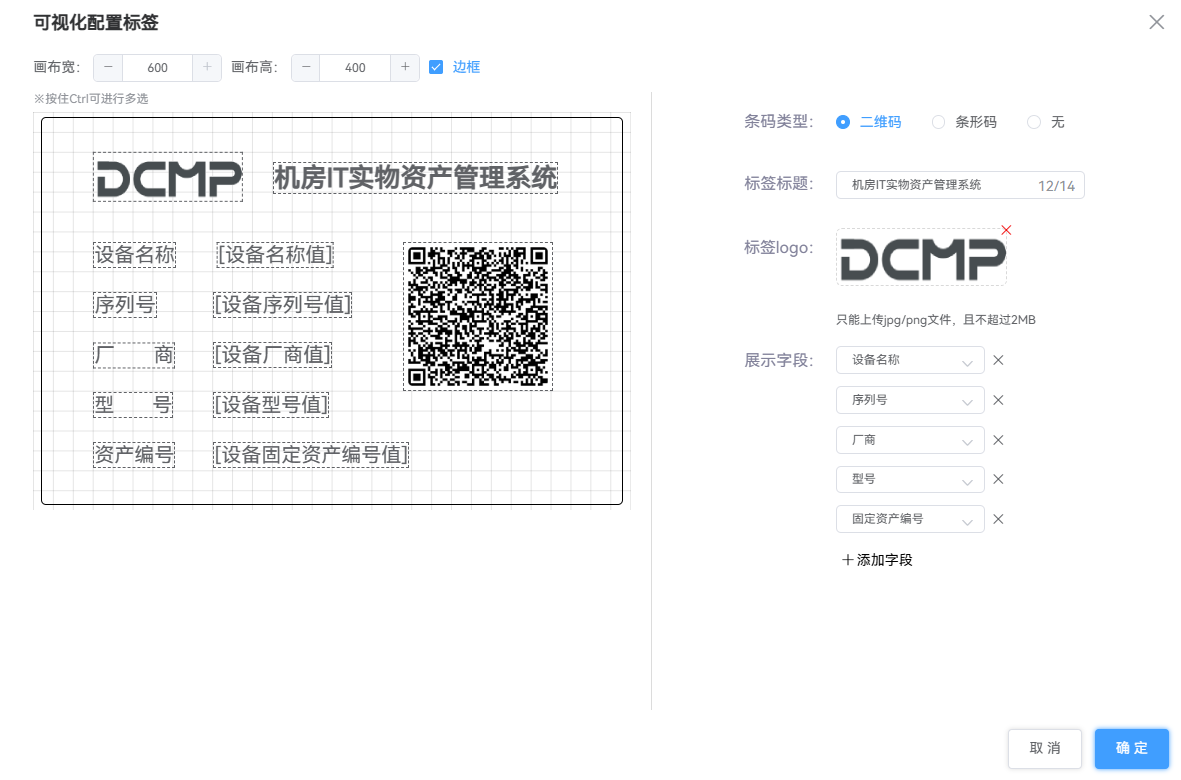1181x780 pixels.
Task: Select the QR code on canvas
Action: [x=478, y=316]
